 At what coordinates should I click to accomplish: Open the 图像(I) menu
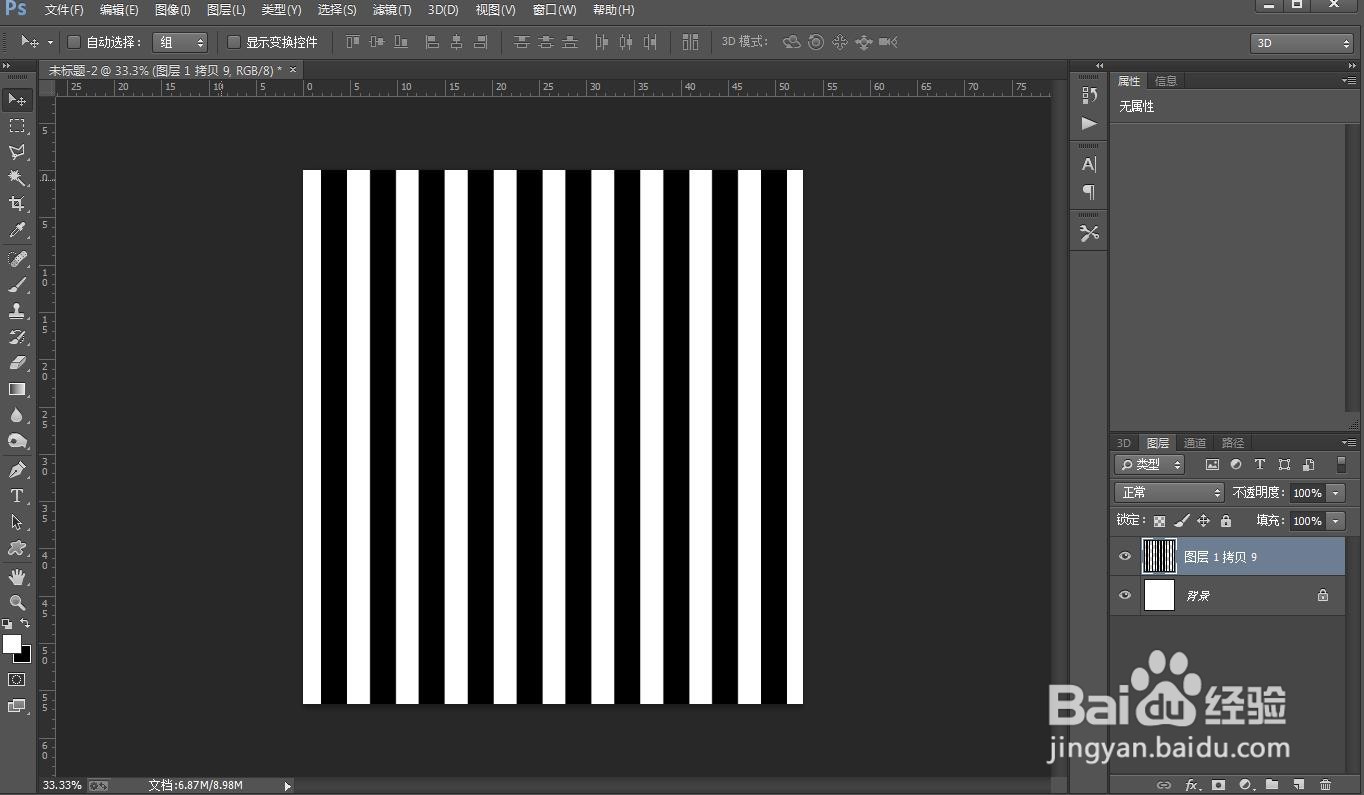[x=172, y=10]
